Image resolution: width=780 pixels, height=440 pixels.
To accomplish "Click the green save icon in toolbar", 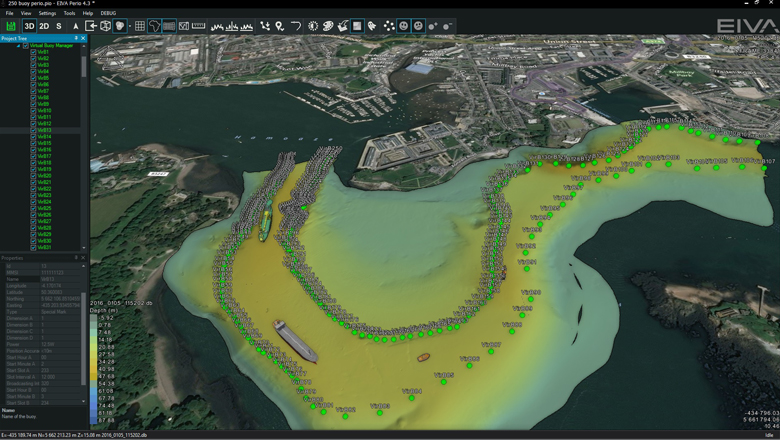I will 11,26.
